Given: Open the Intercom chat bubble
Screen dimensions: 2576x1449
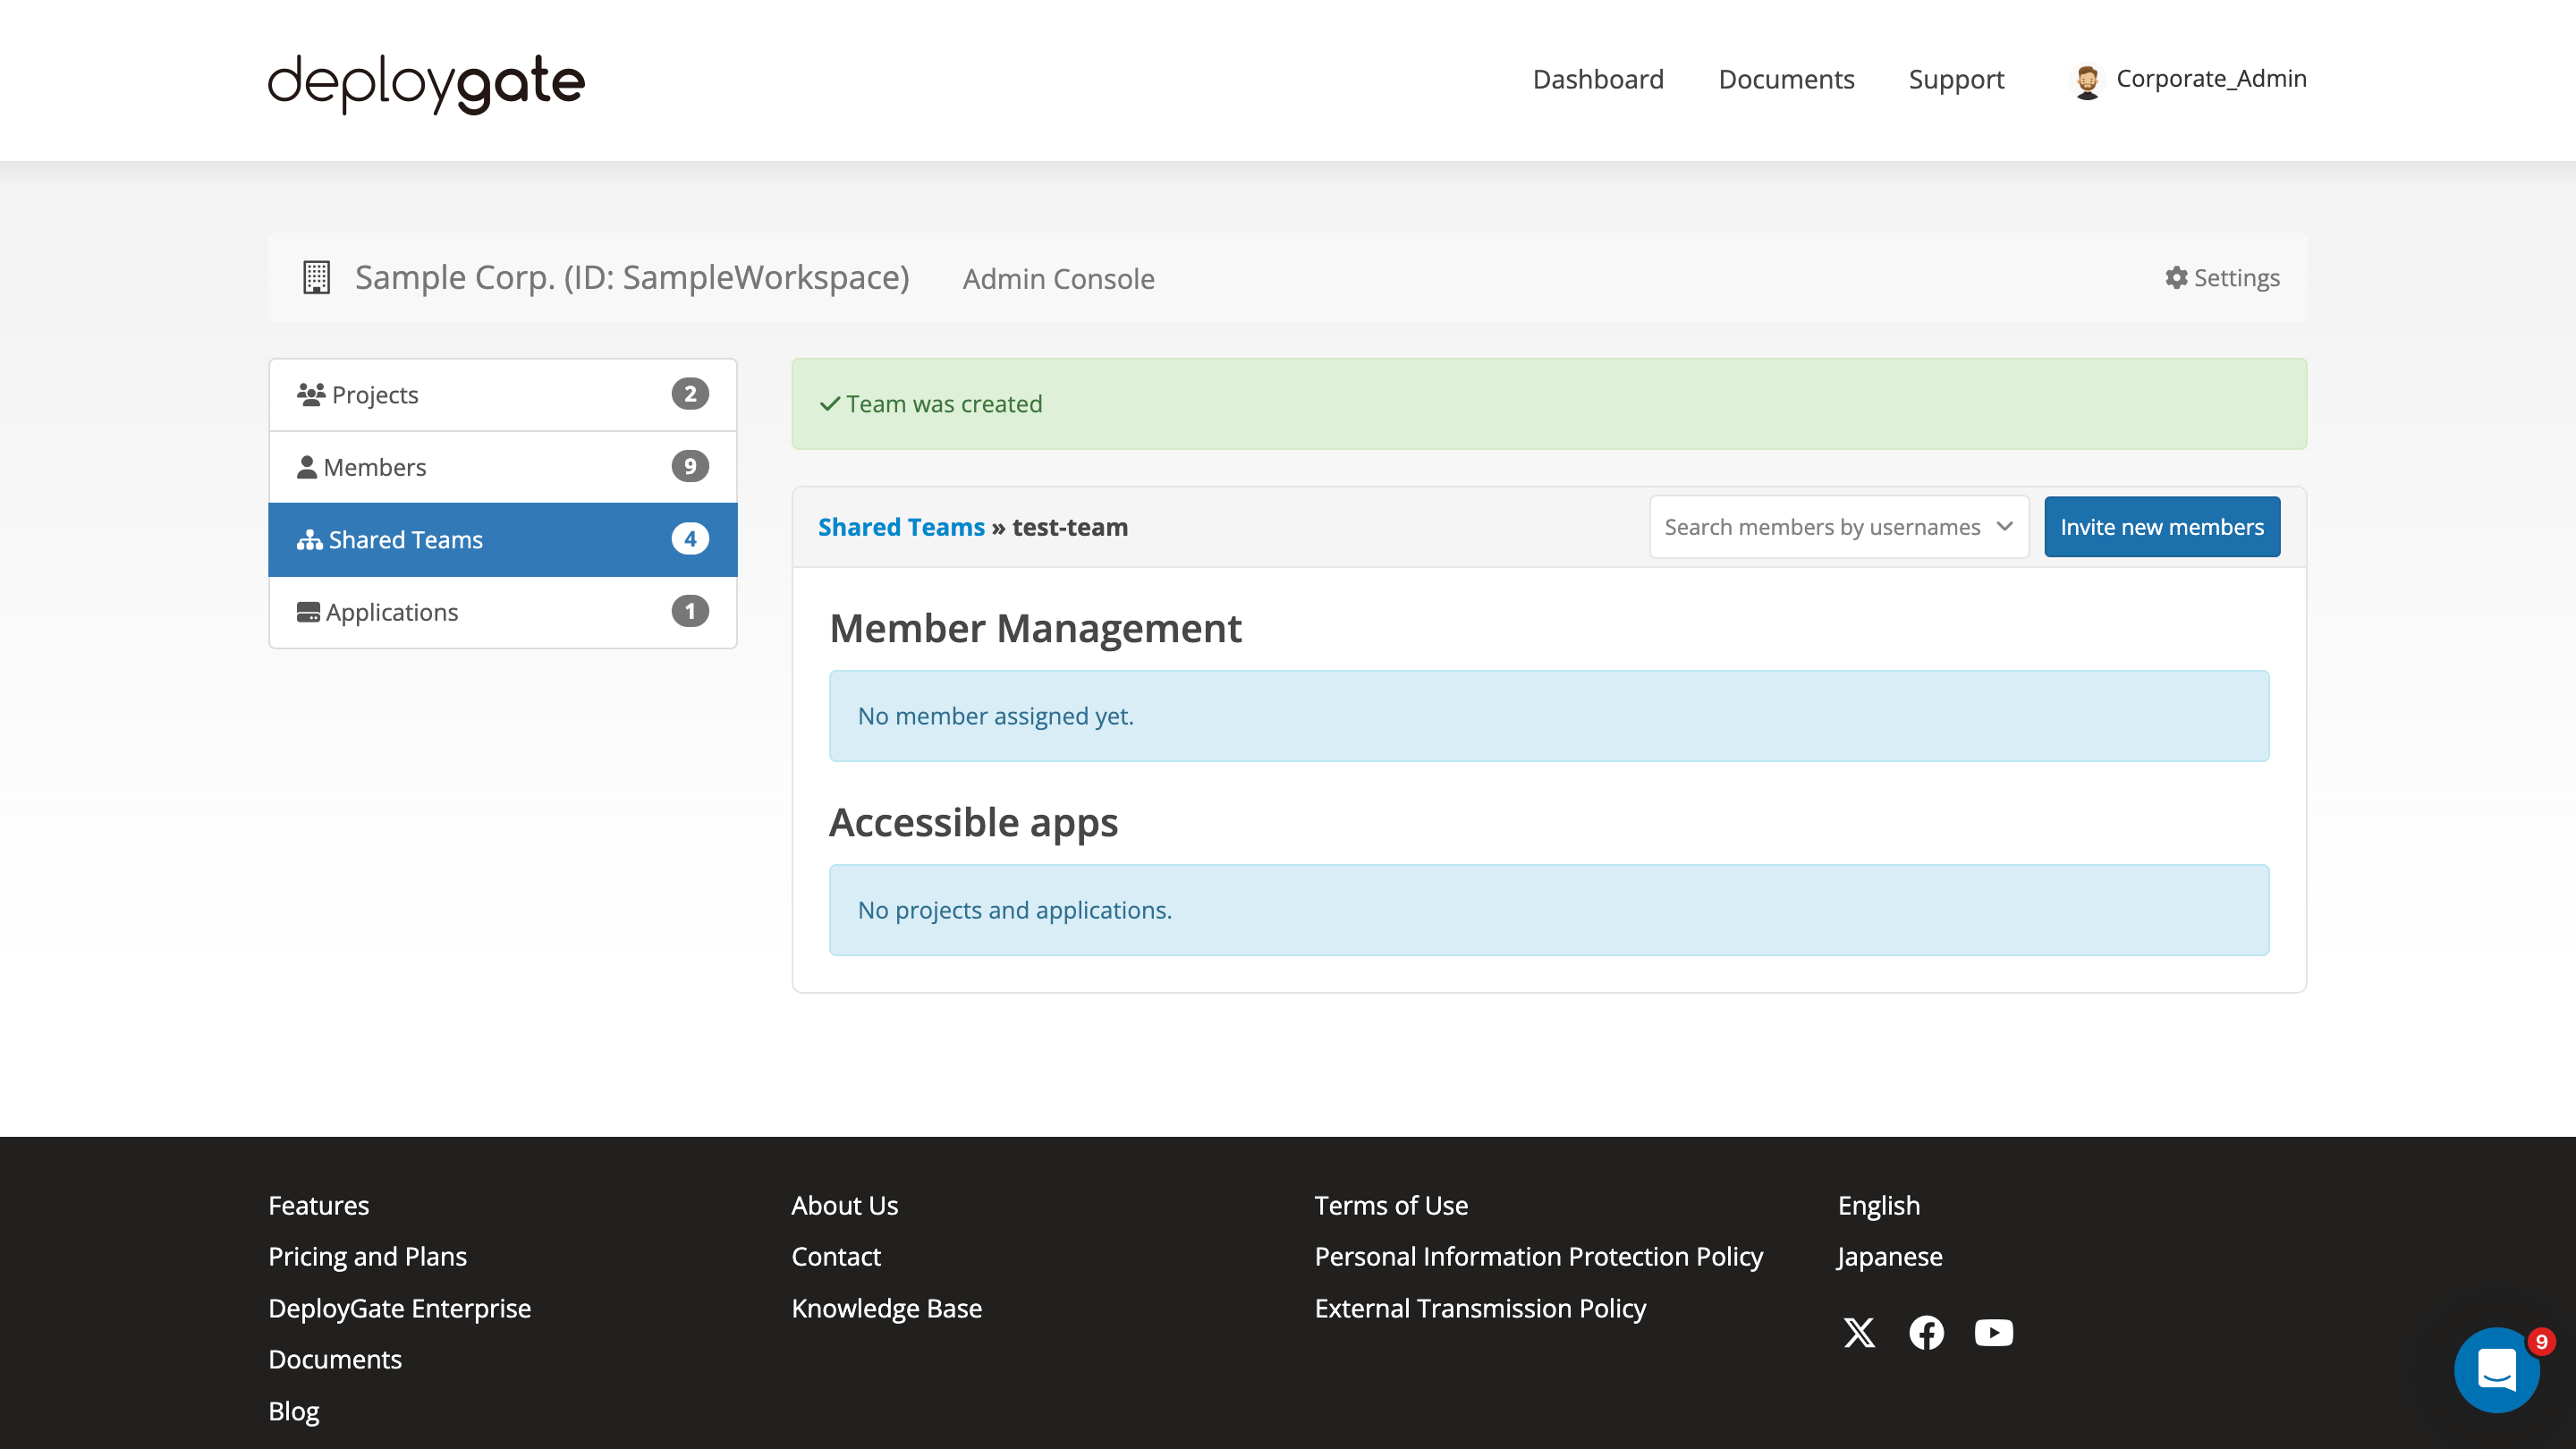Looking at the screenshot, I should (x=2497, y=1370).
